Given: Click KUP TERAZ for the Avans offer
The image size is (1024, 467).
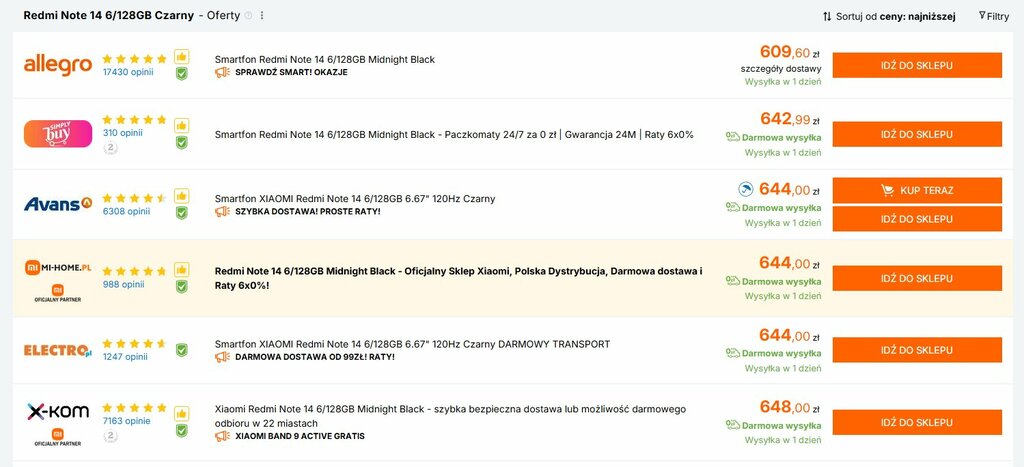Looking at the screenshot, I should pos(917,190).
